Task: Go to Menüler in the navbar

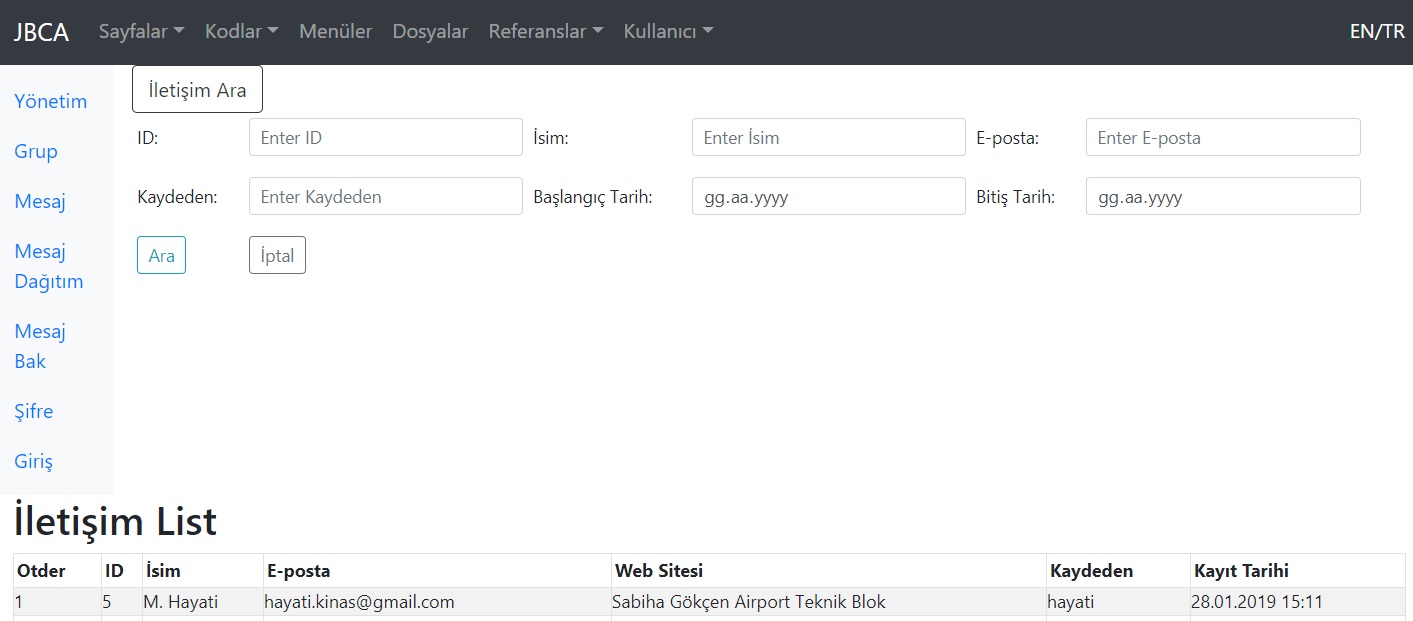Action: 335,31
